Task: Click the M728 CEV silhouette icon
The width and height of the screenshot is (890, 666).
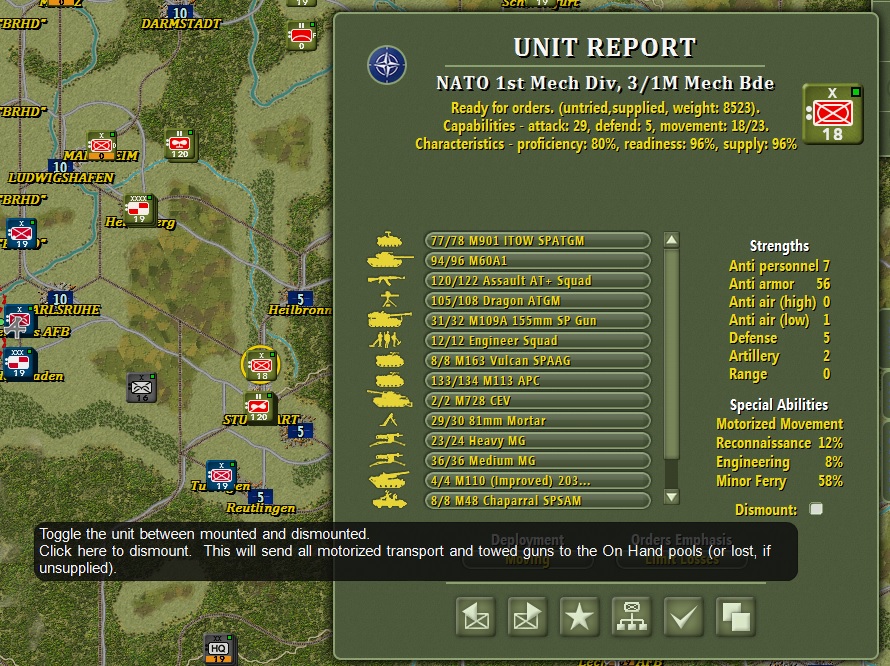Action: [x=389, y=400]
